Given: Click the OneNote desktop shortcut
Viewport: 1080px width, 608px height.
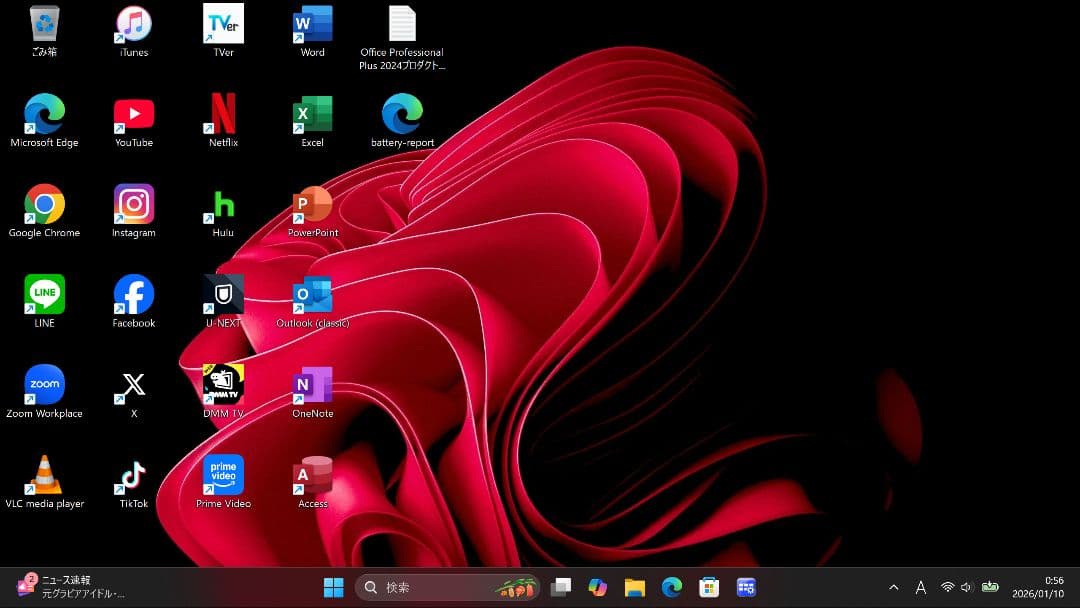Looking at the screenshot, I should tap(312, 385).
